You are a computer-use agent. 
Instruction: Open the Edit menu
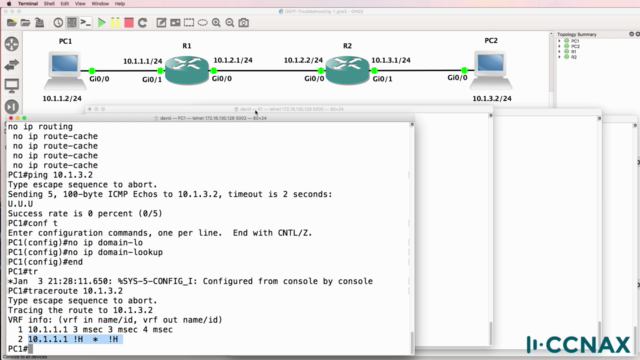64,4
